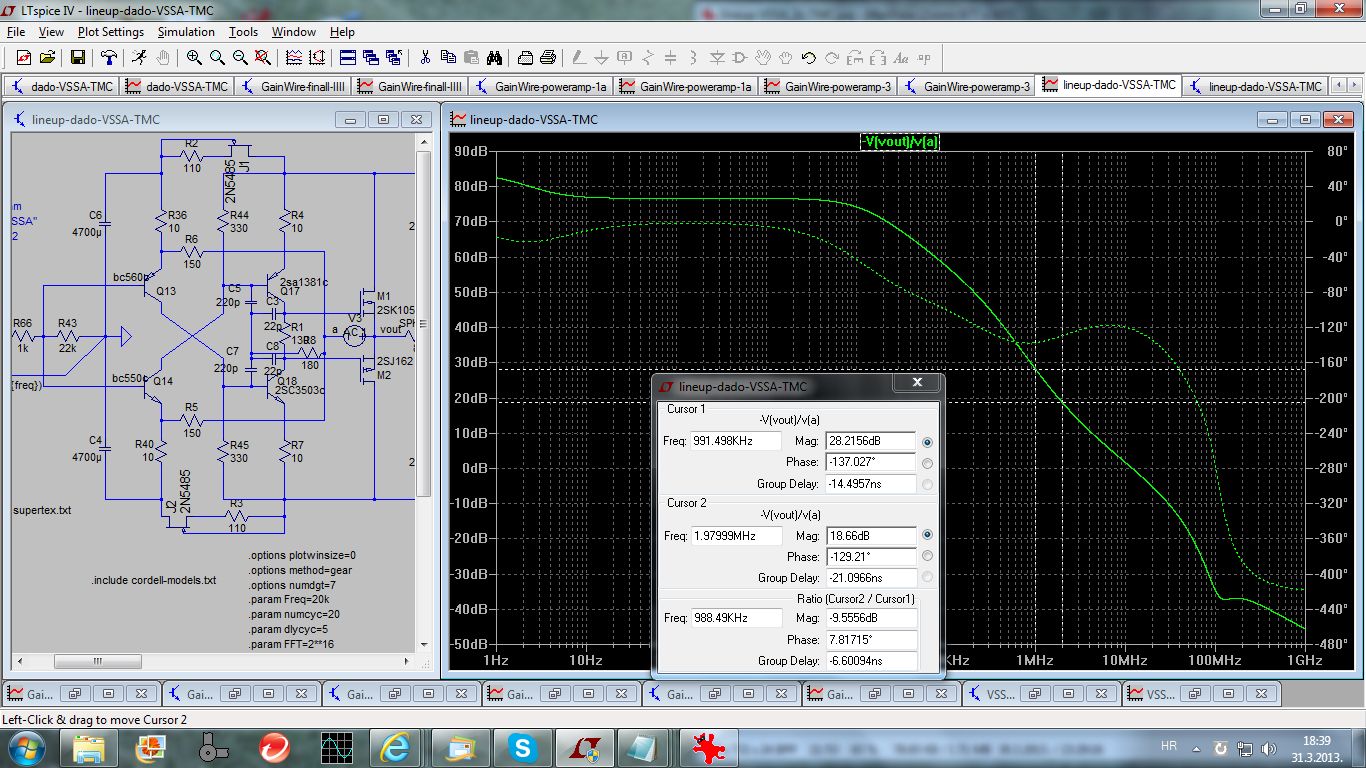Click the autorange axes icon
This screenshot has width=1366, height=768.
click(317, 58)
